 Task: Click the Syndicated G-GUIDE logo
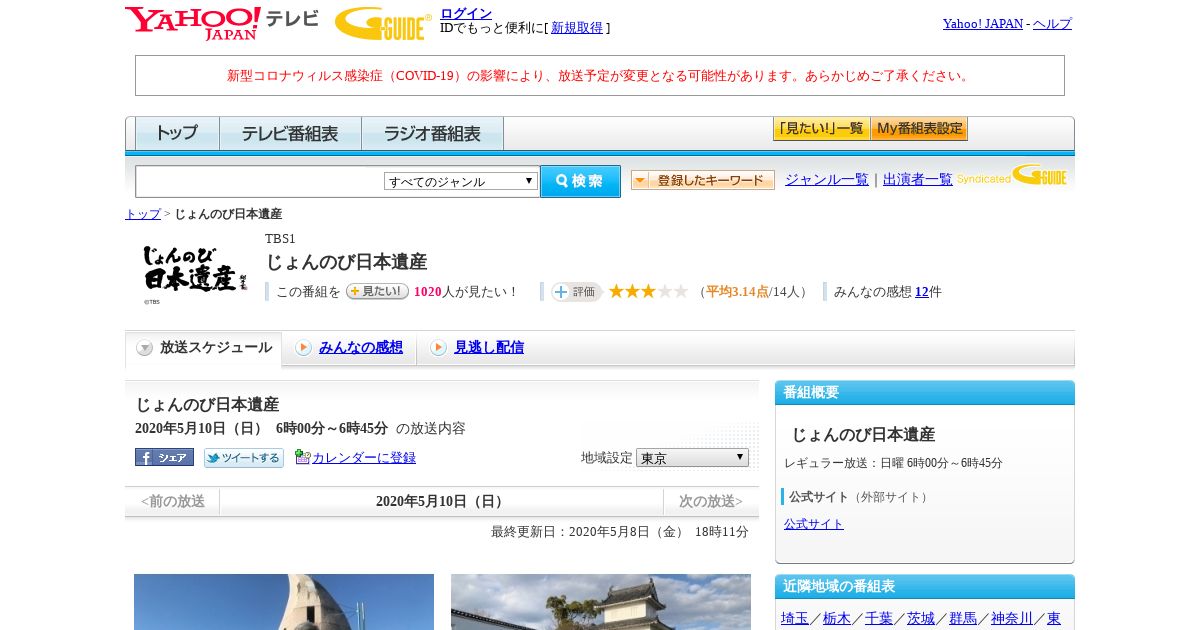tap(1012, 176)
